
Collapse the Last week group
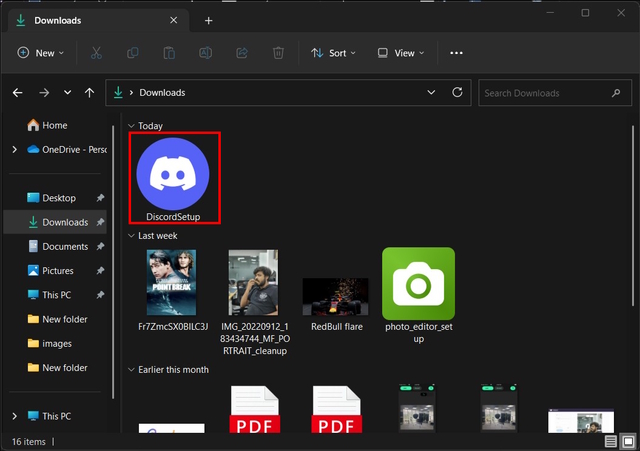[131, 235]
